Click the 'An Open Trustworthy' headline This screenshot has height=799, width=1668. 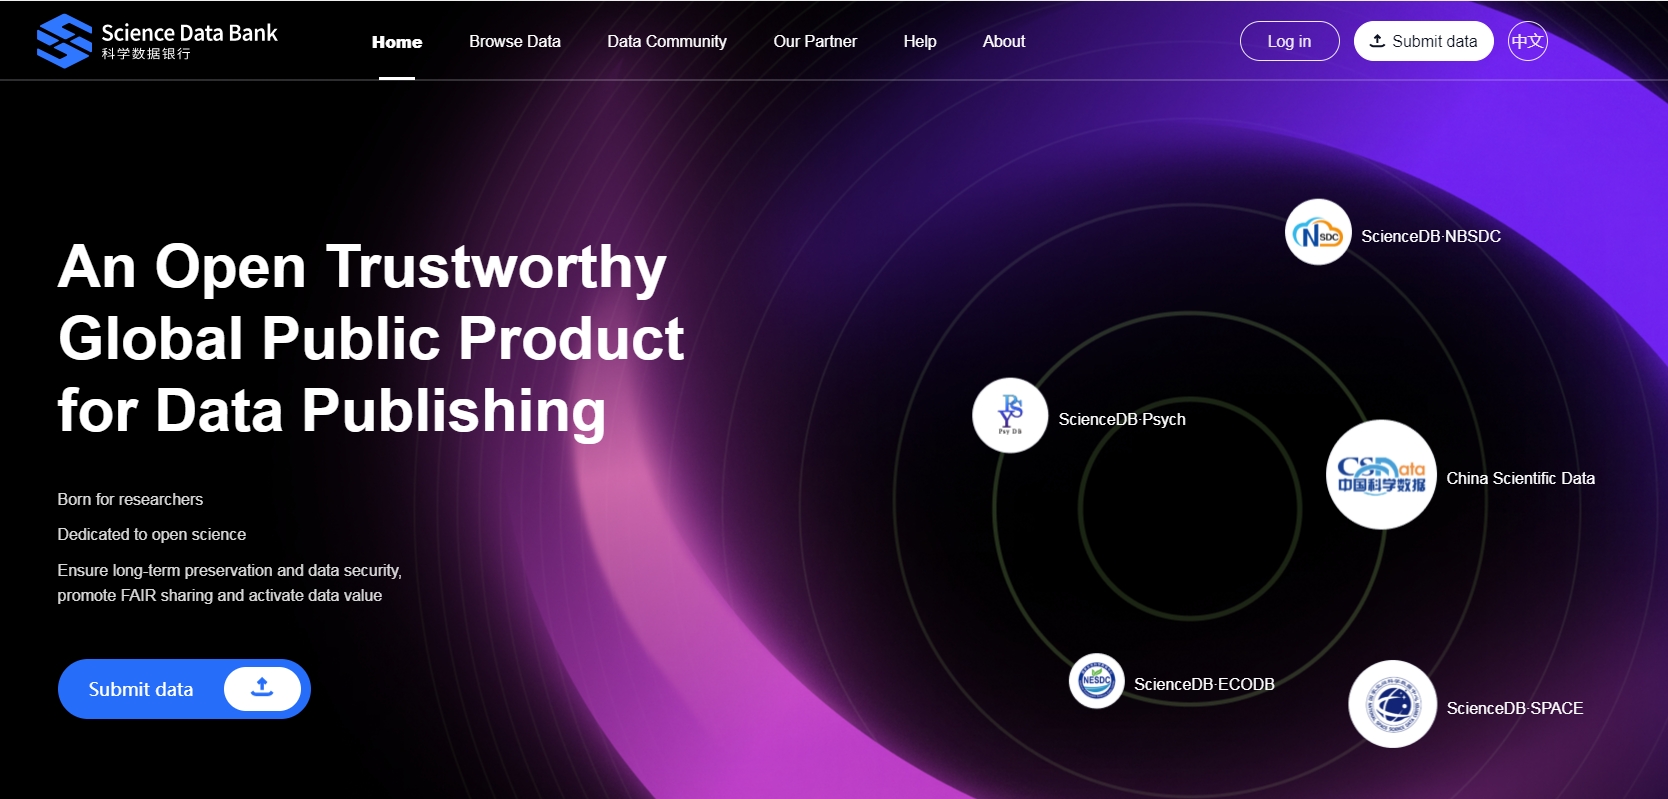[362, 267]
